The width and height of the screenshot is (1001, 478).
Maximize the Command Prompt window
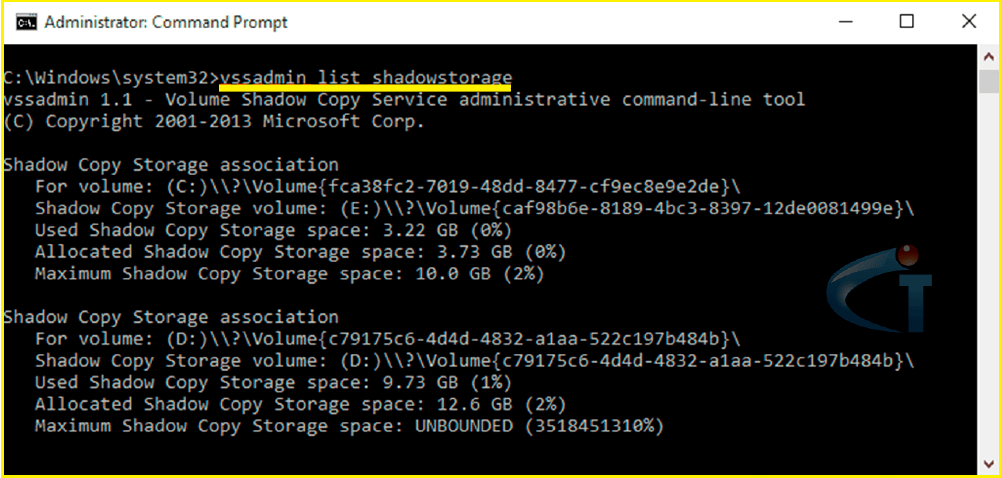pos(907,22)
